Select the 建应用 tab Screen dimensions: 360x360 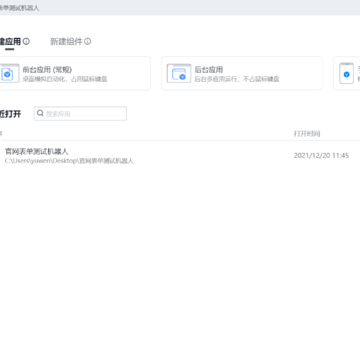pos(10,41)
